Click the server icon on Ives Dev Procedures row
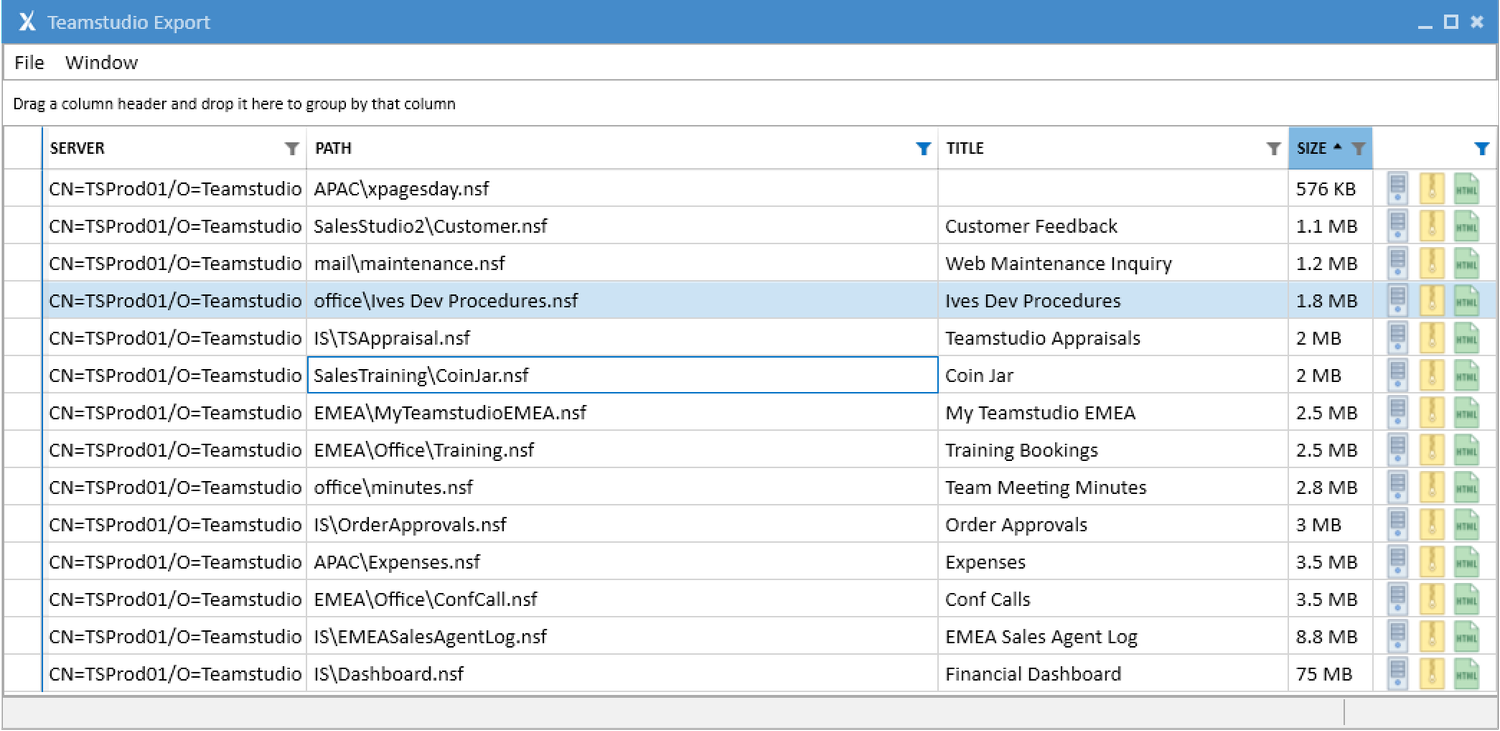Image resolution: width=1500 pixels, height=731 pixels. click(1396, 300)
